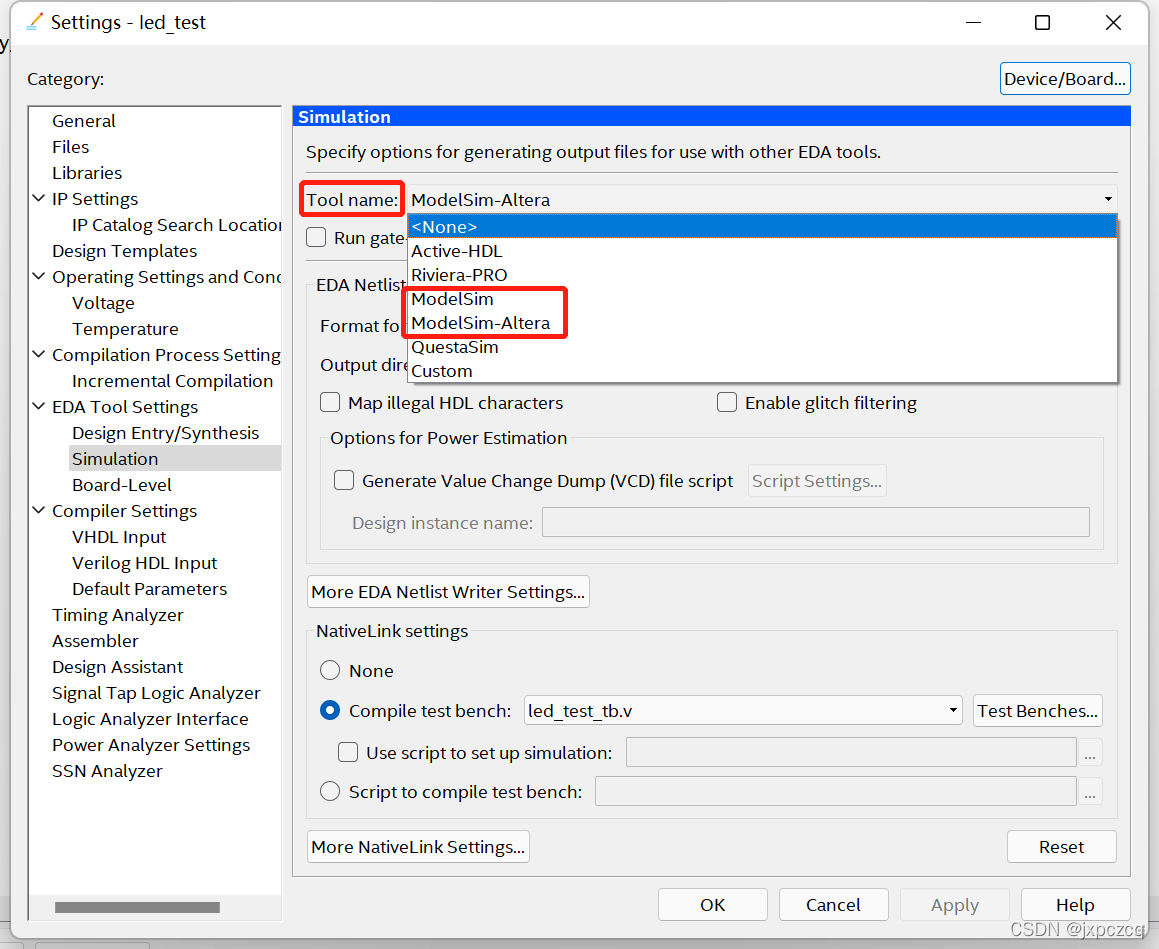This screenshot has height=949, width=1159.
Task: Select Incremental Compilation item
Action: (172, 381)
